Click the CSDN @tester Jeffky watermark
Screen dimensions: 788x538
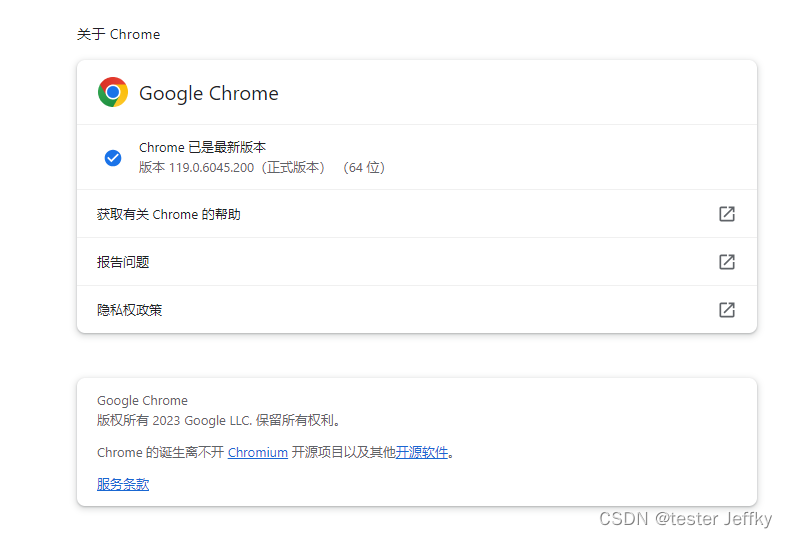tap(685, 518)
